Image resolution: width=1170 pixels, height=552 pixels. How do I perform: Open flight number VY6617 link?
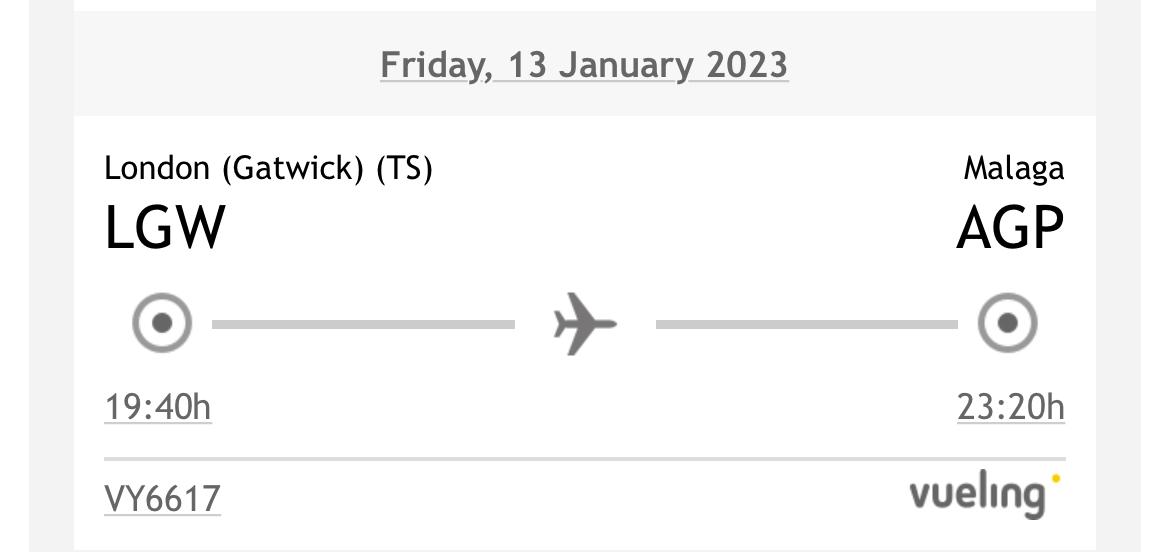click(x=163, y=499)
